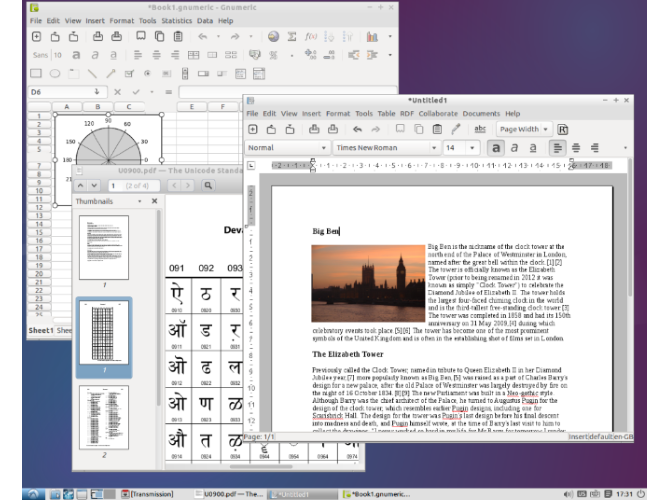Click the page number field in PDF viewer
The height and width of the screenshot is (500, 670).
(x=134, y=185)
